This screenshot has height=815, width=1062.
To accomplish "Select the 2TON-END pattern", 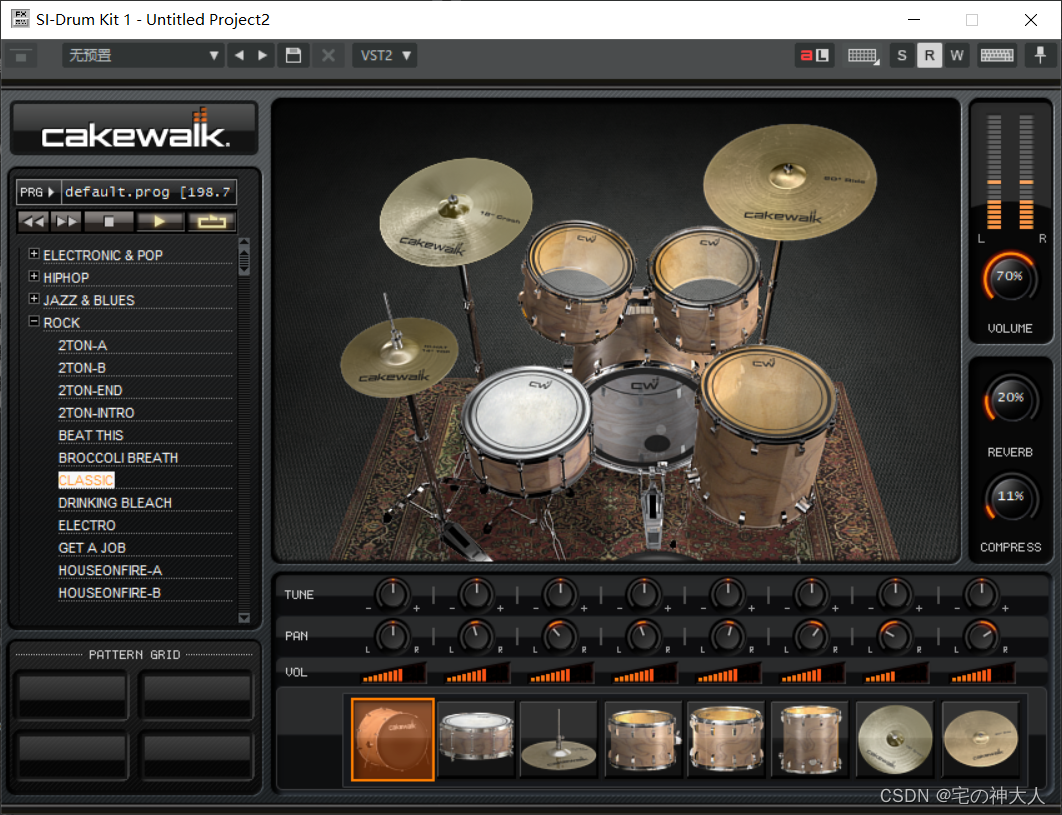I will [90, 390].
